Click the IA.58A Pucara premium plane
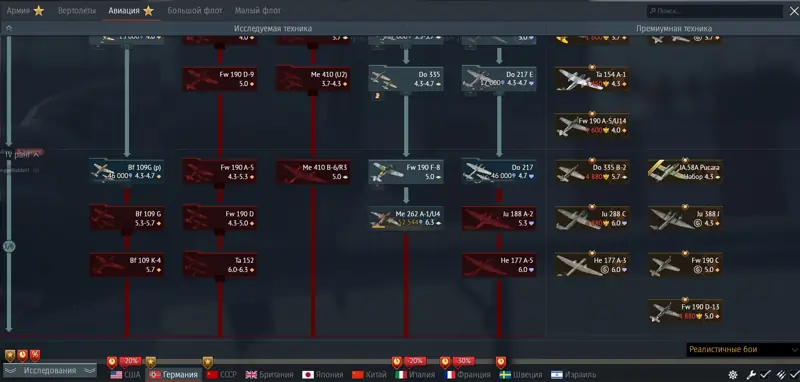 pos(685,172)
